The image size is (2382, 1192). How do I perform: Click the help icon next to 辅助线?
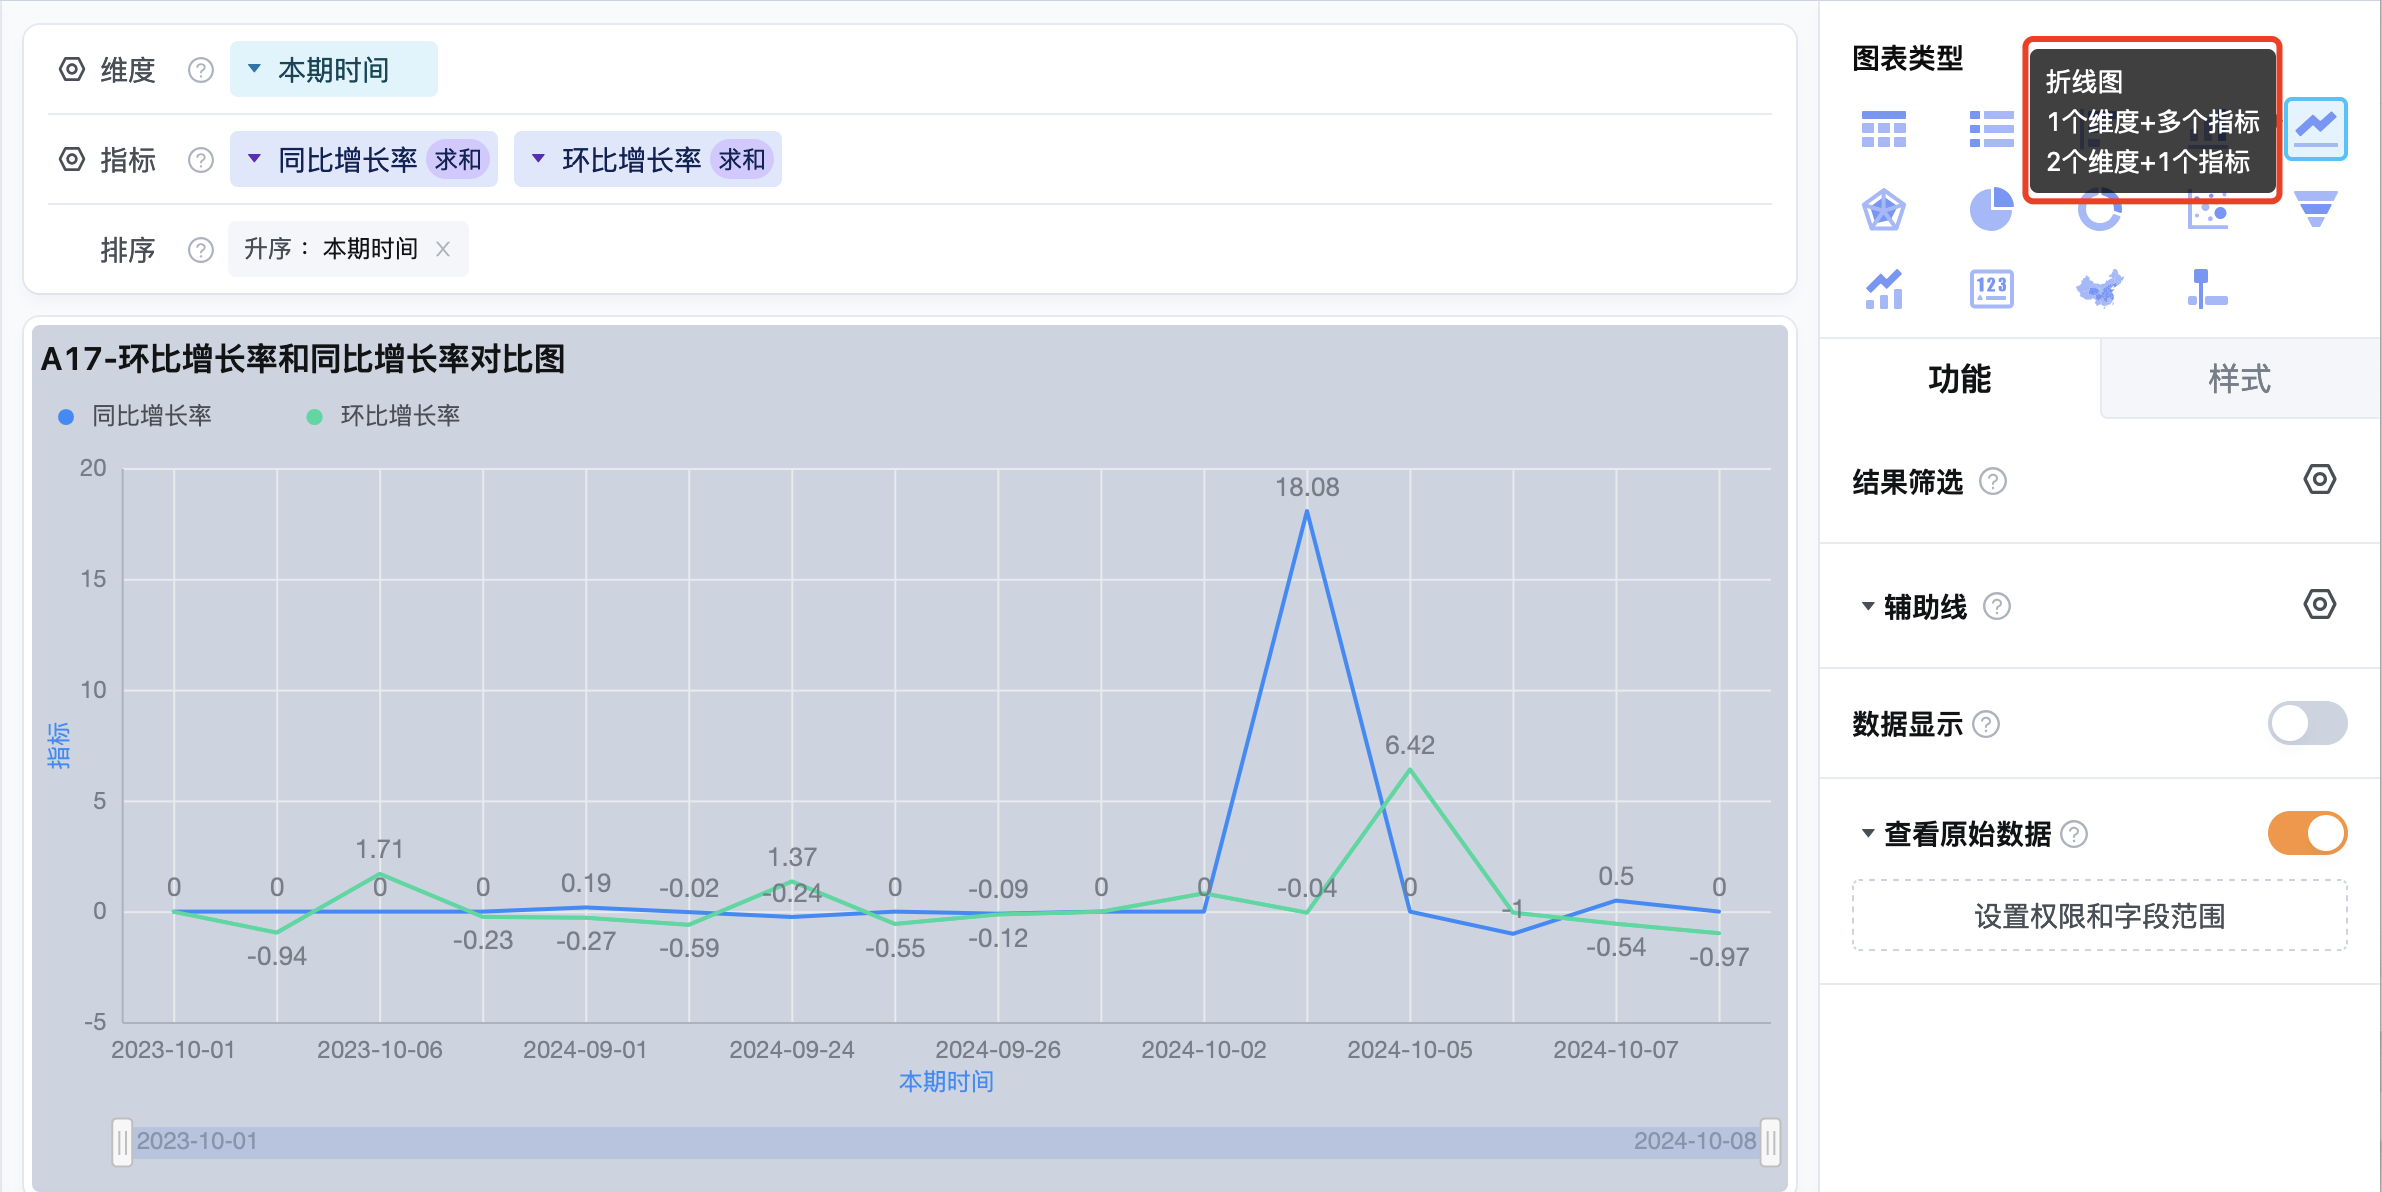[1997, 607]
